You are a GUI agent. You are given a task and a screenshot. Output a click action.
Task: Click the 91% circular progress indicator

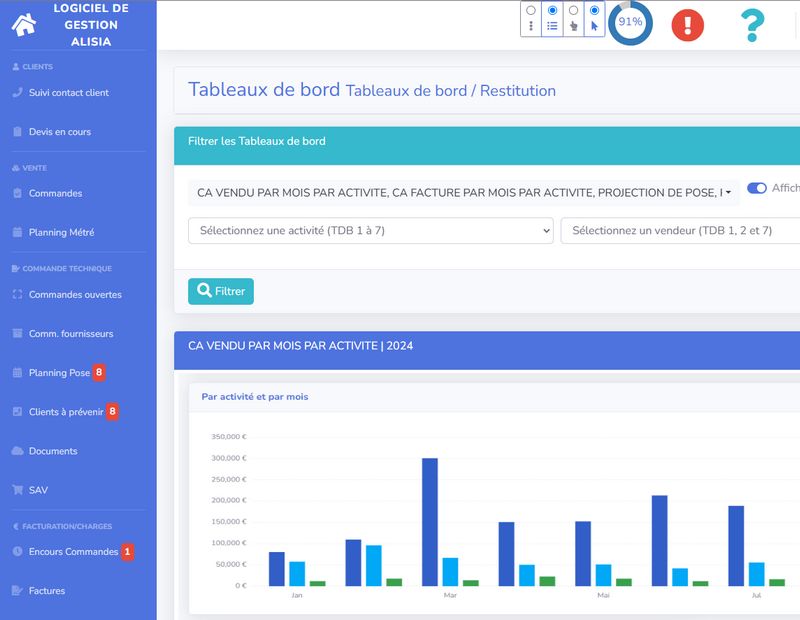(x=630, y=22)
